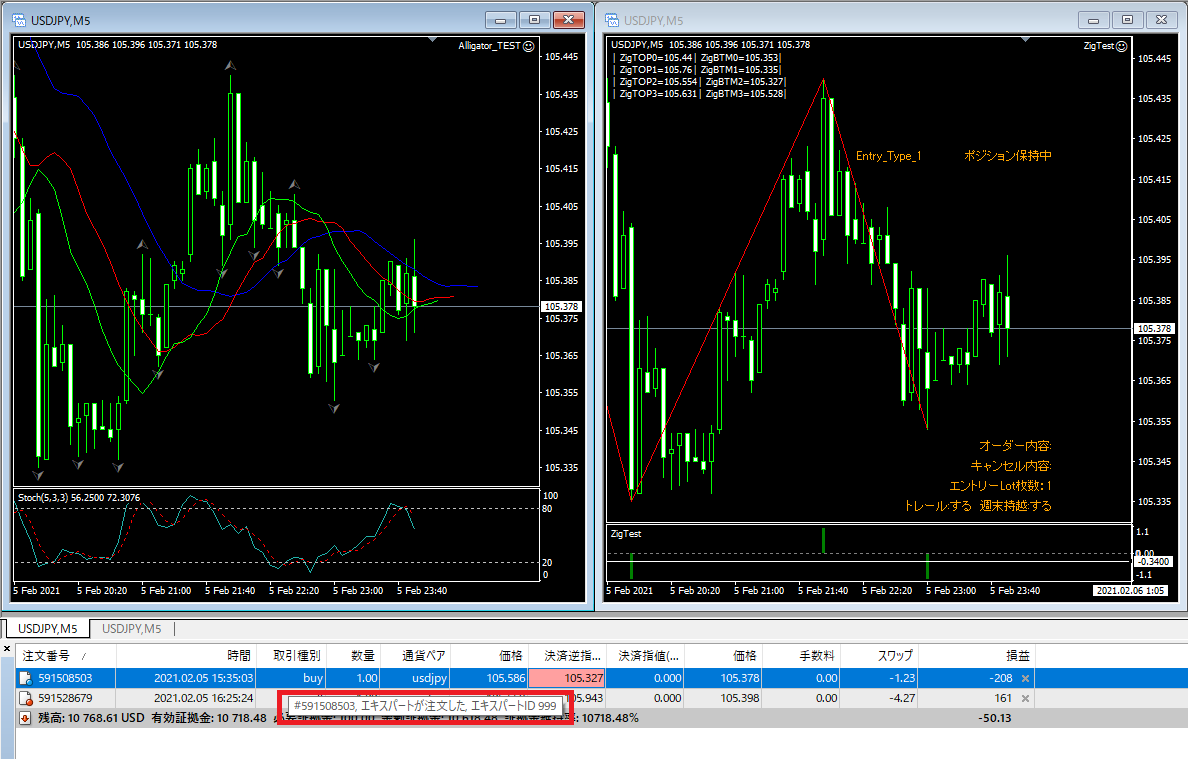The width and height of the screenshot is (1188, 759).
Task: Click the ZigTest expert advisor smiley icon
Action: [1121, 45]
